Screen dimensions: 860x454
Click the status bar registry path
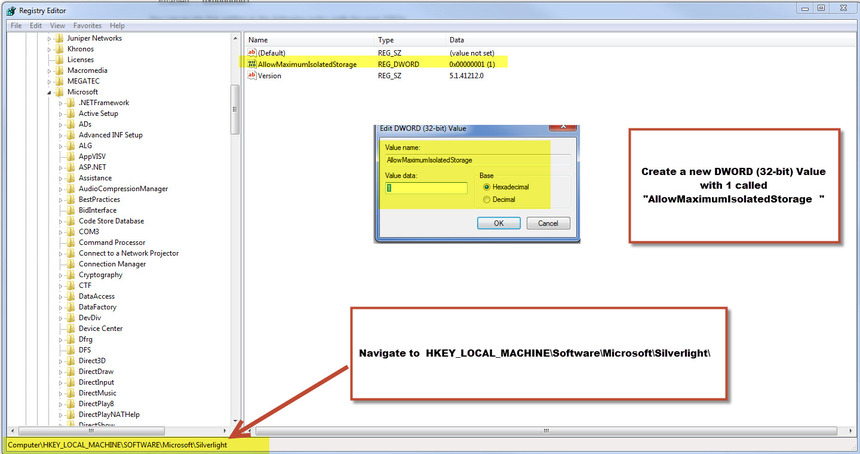pyautogui.click(x=117, y=445)
